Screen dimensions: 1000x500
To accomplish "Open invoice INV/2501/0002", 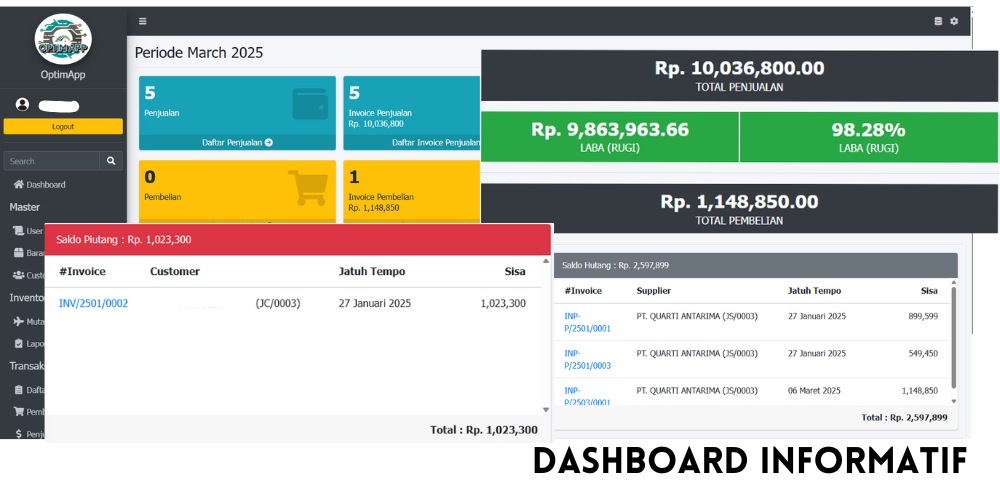I will click(93, 304).
